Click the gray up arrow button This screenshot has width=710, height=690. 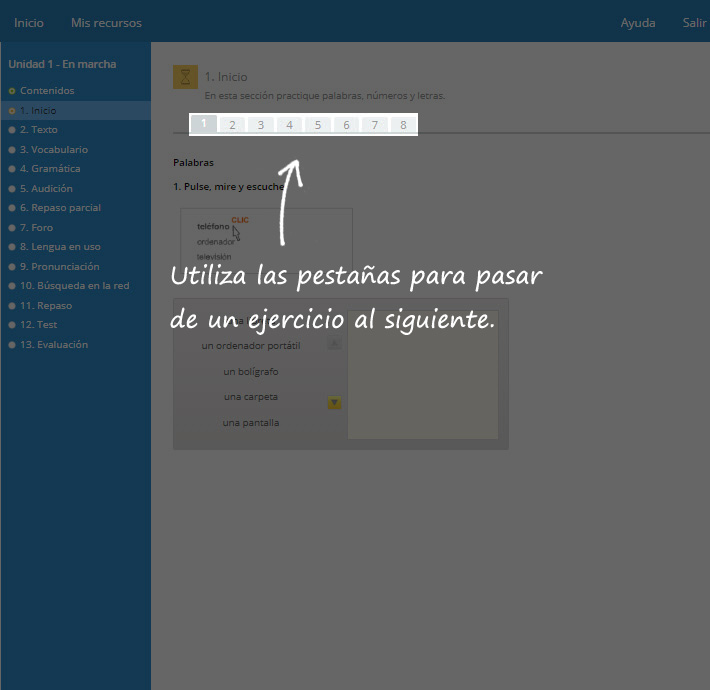(335, 344)
